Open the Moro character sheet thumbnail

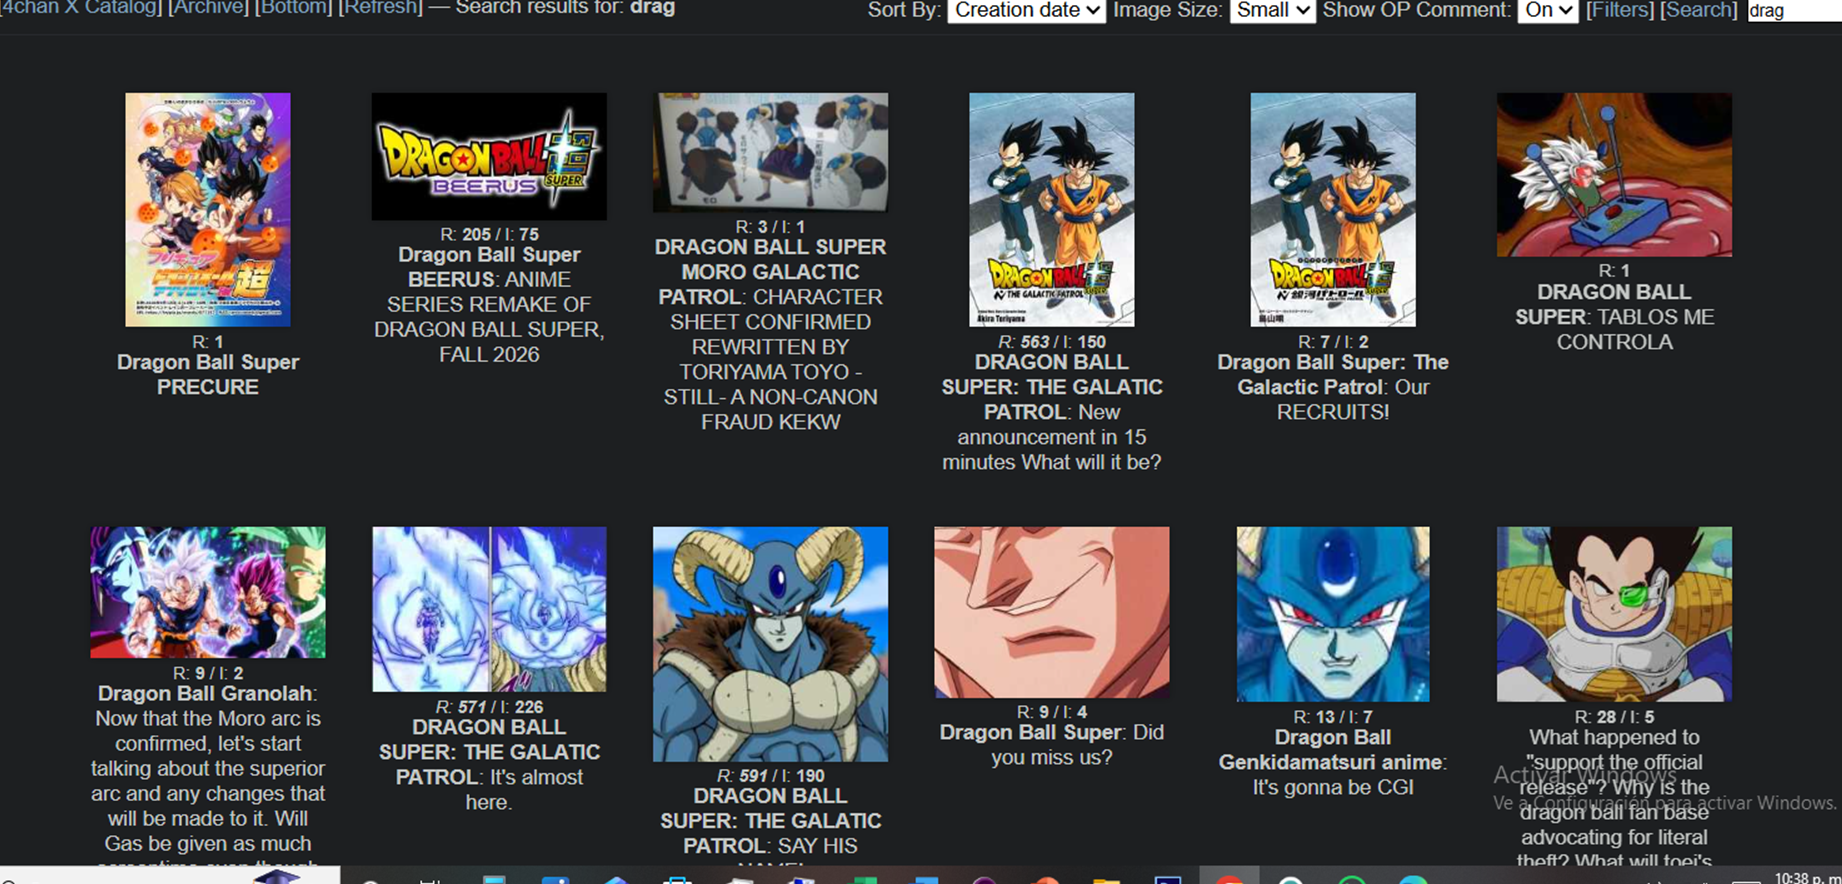[770, 152]
